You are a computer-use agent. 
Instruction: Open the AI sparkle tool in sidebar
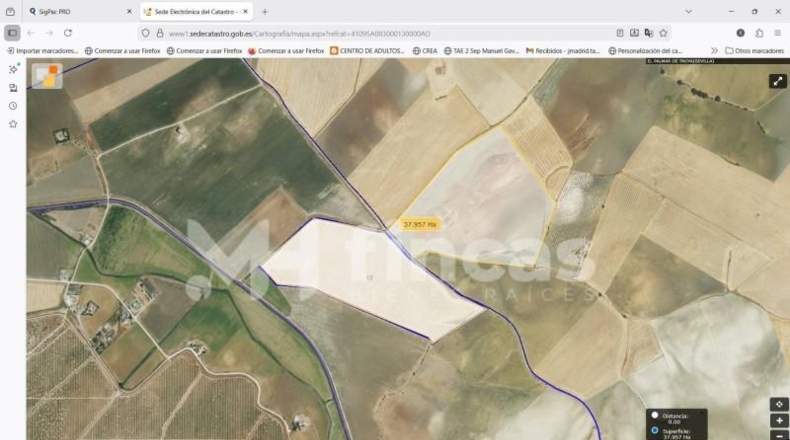point(13,69)
